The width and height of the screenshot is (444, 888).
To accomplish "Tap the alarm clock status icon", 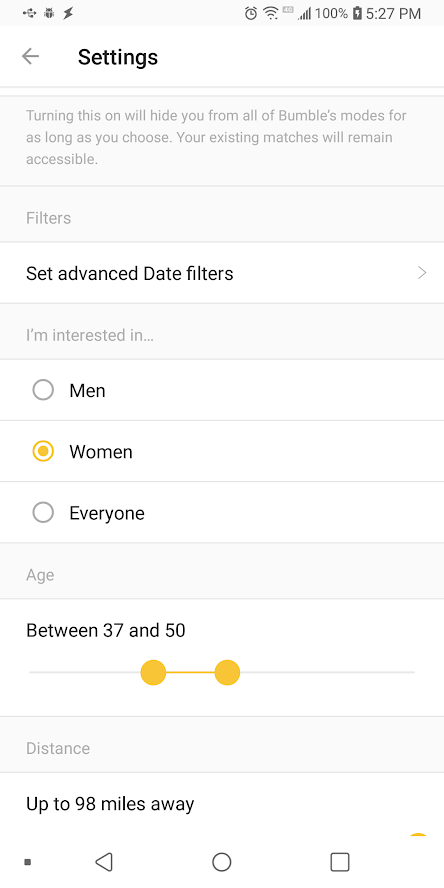I will point(251,13).
